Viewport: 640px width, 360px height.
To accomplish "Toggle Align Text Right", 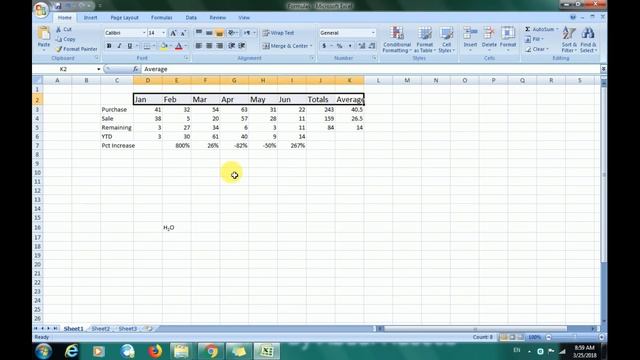I will pos(219,46).
